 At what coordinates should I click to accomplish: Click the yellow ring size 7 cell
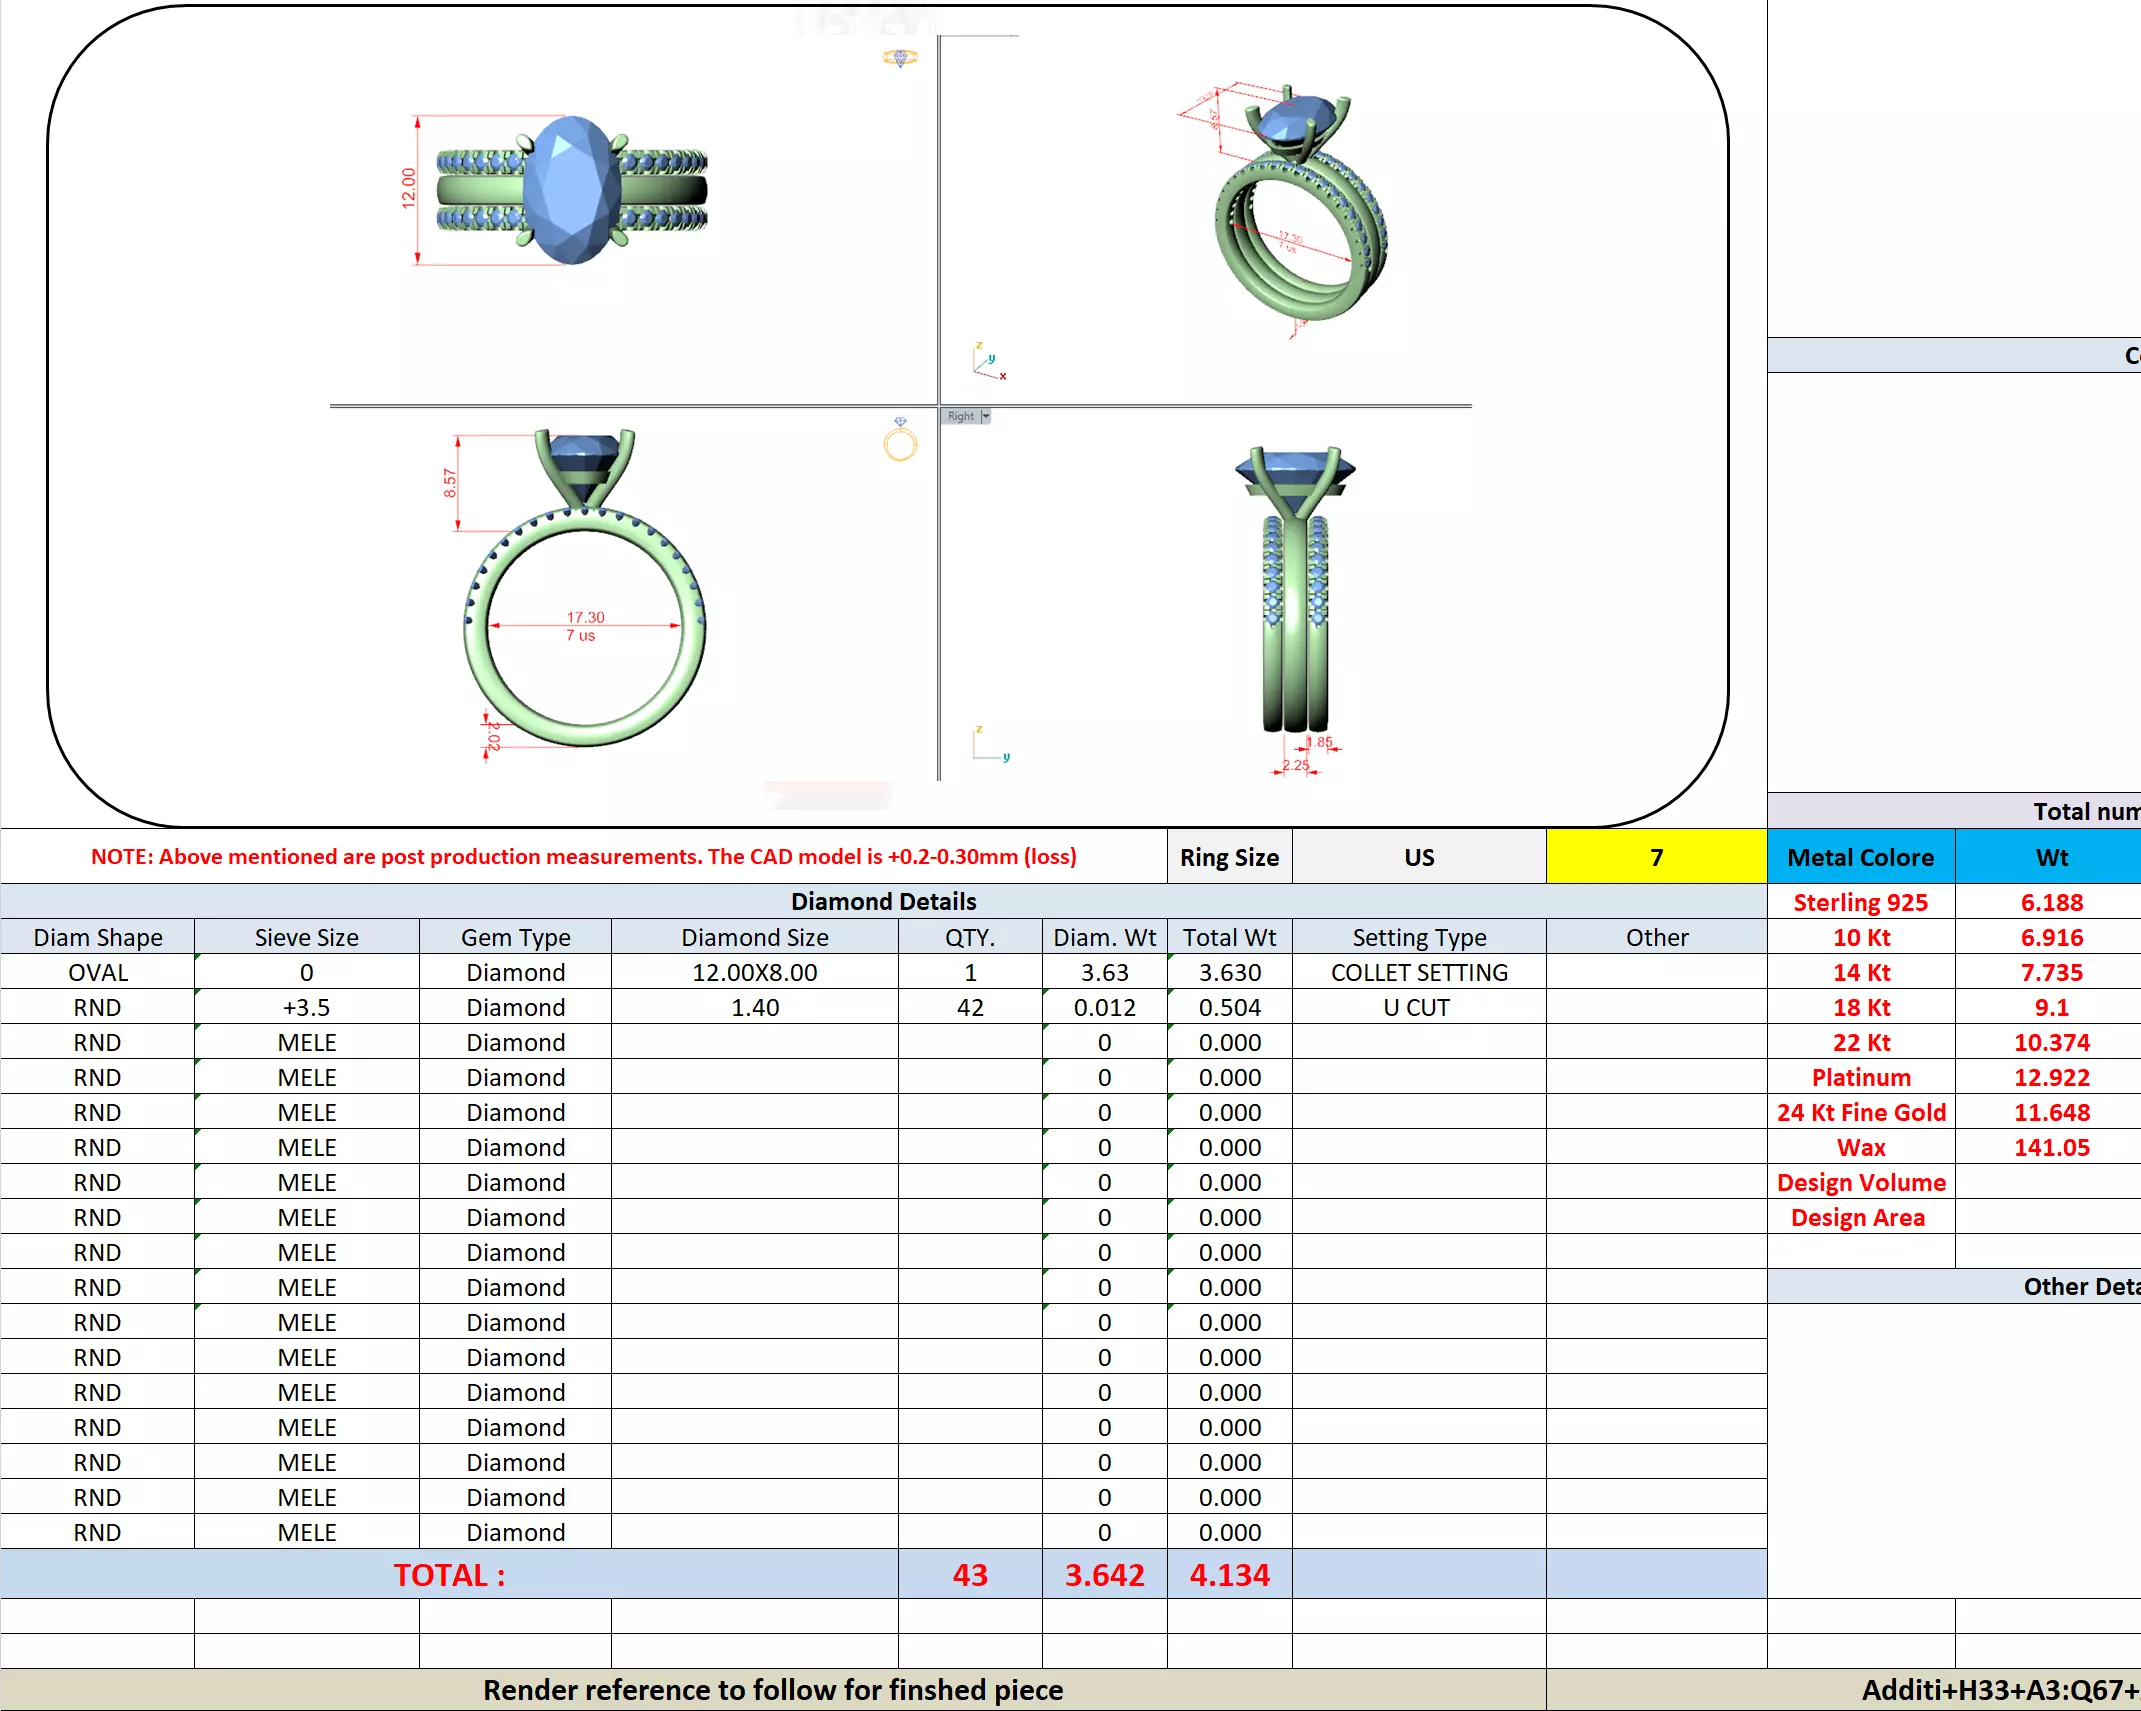click(x=1656, y=857)
